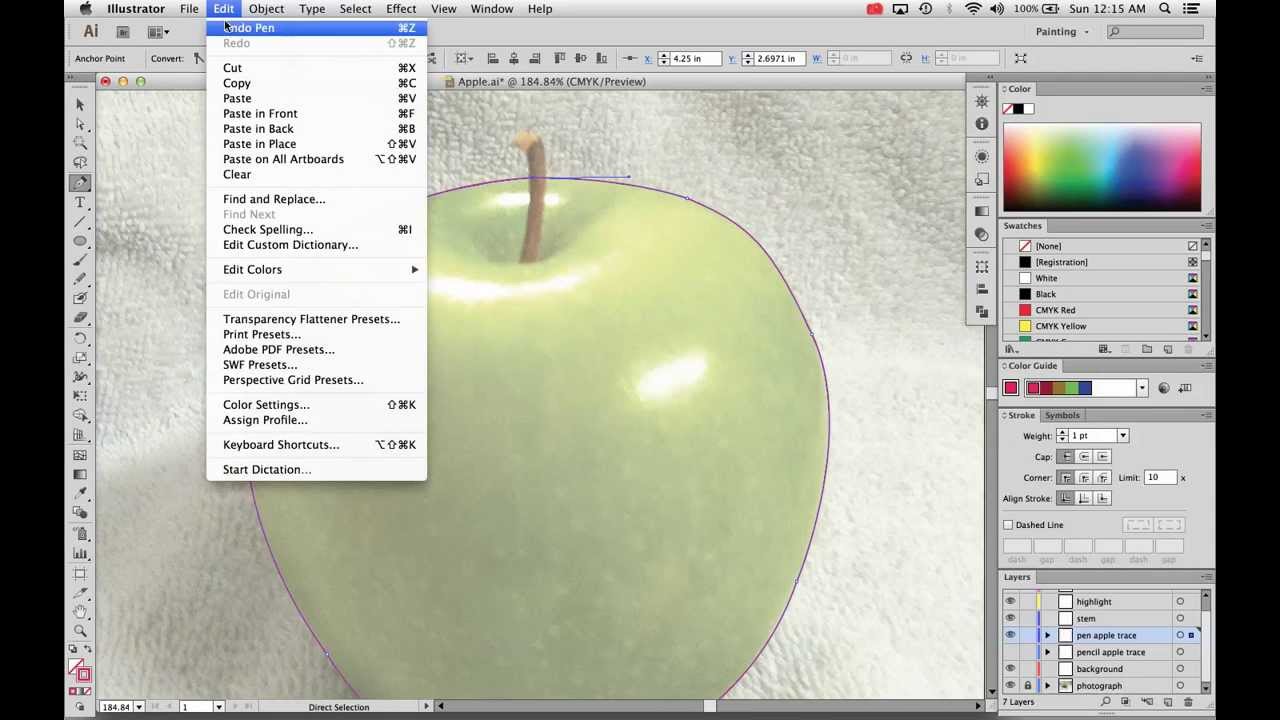Open the Align panel icon in dock
The width and height of the screenshot is (1280, 720).
tap(982, 289)
